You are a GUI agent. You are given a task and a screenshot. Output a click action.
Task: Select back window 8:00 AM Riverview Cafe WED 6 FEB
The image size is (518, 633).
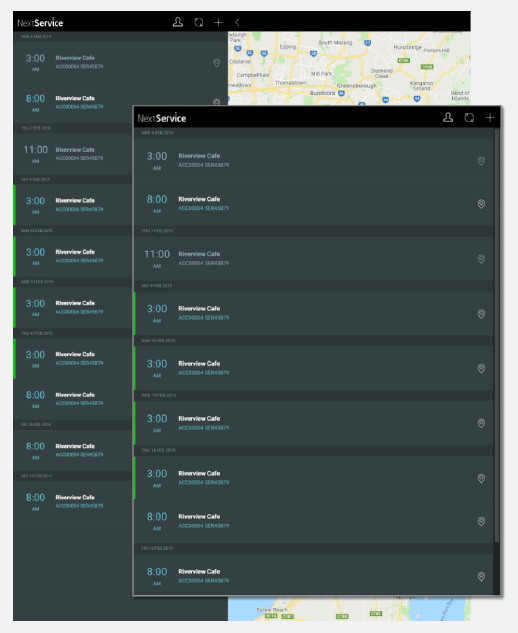pos(75,98)
